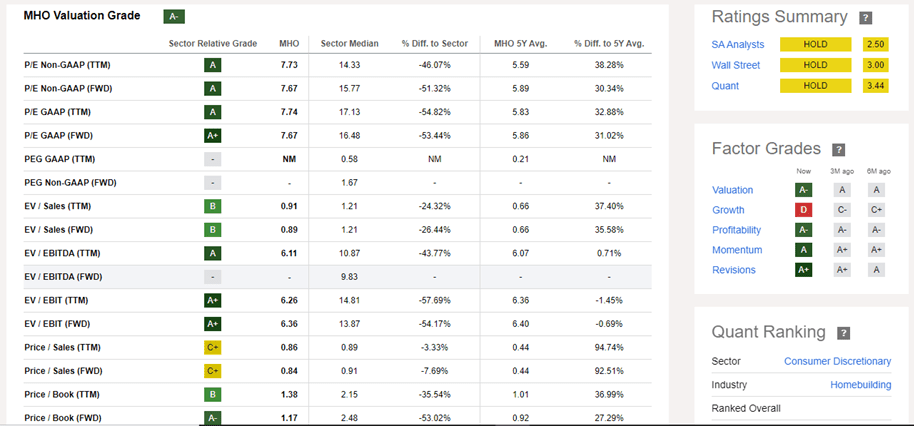Click the red Growth D grade badge
The image size is (914, 426).
point(804,210)
